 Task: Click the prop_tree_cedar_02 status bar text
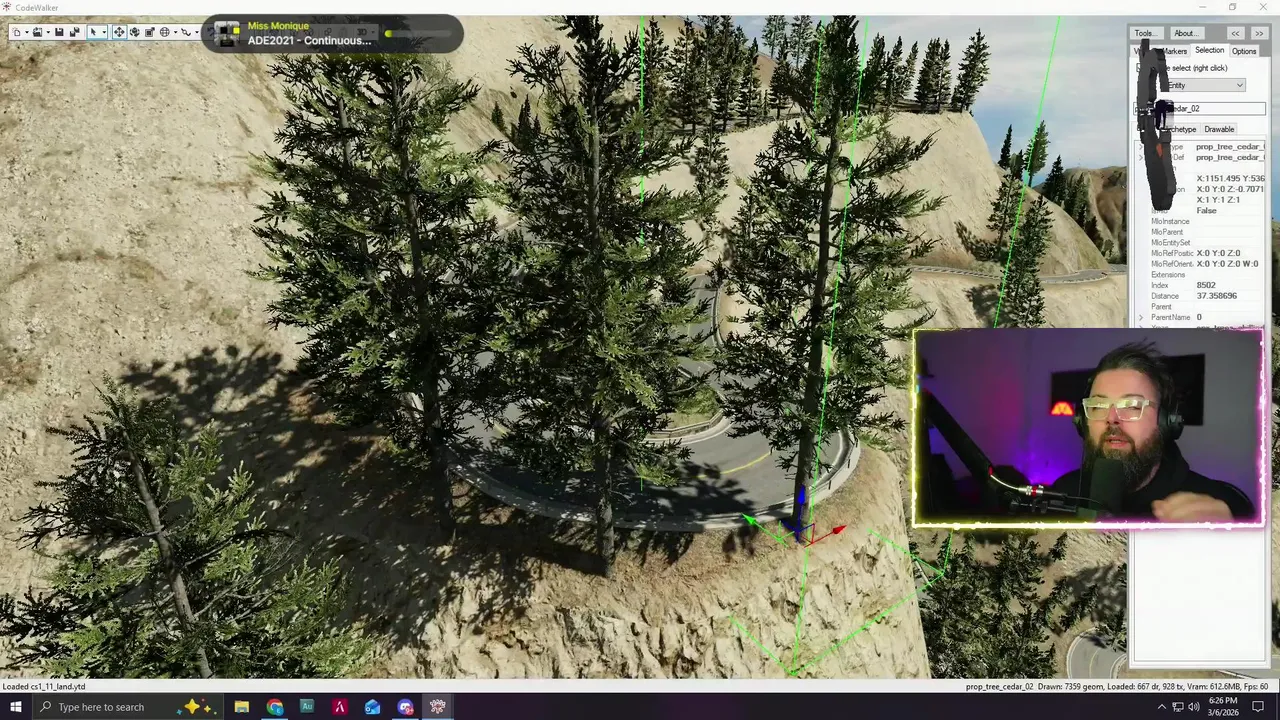(999, 686)
